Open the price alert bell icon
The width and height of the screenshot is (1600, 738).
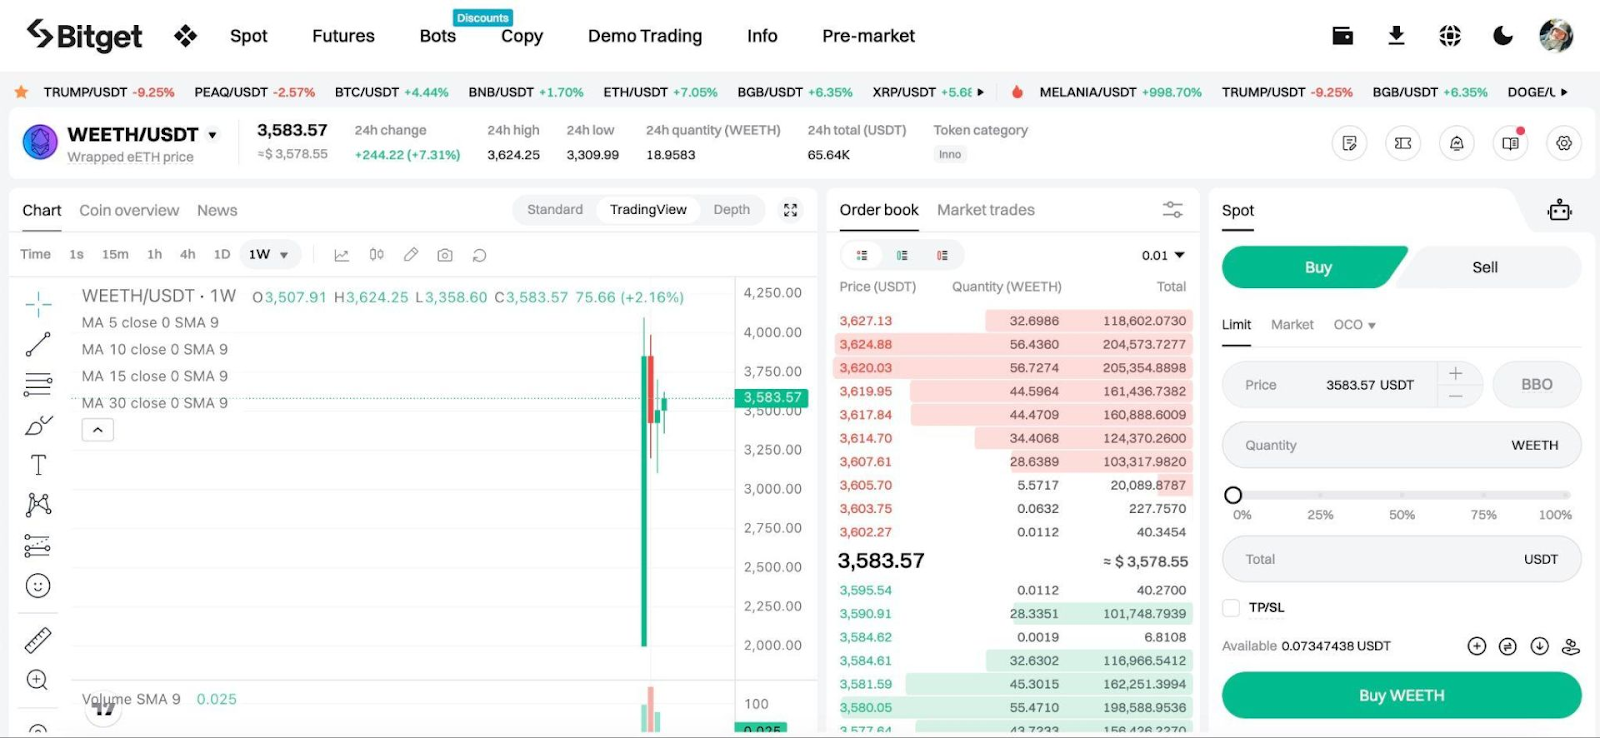(1457, 143)
